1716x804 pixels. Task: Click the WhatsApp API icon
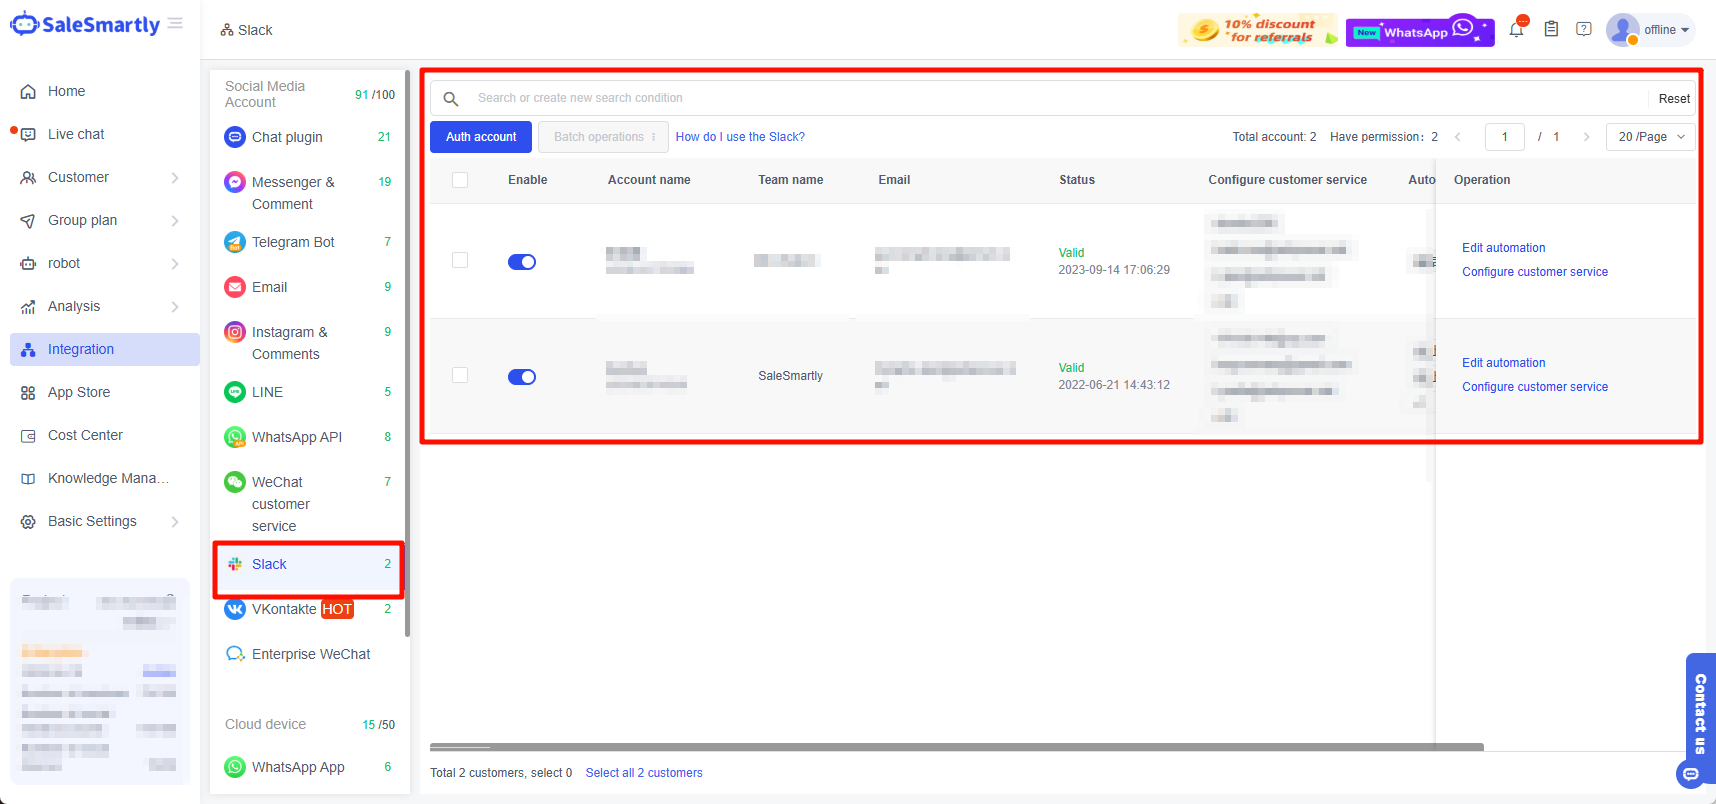[235, 437]
